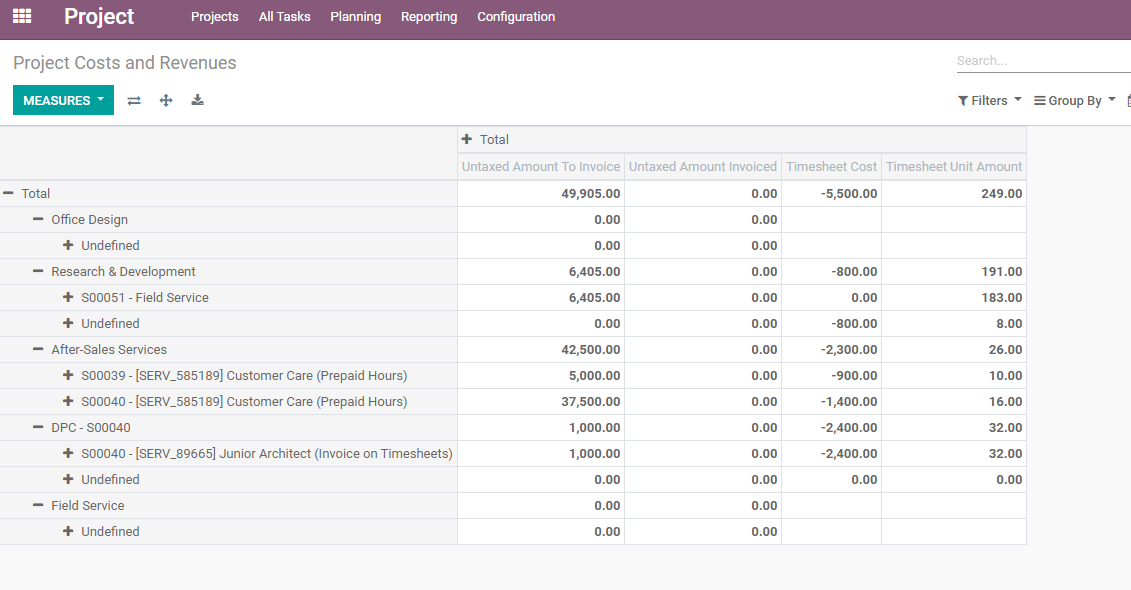Open the MEASURES dropdown
The width and height of the screenshot is (1131, 590).
click(63, 100)
